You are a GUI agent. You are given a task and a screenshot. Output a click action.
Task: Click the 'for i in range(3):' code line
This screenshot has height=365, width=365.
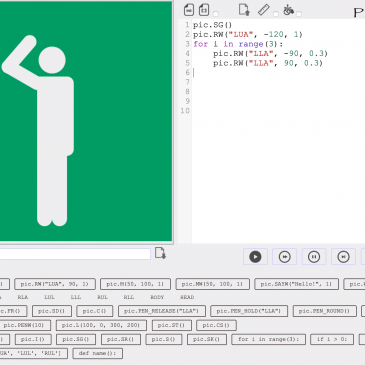click(x=238, y=44)
